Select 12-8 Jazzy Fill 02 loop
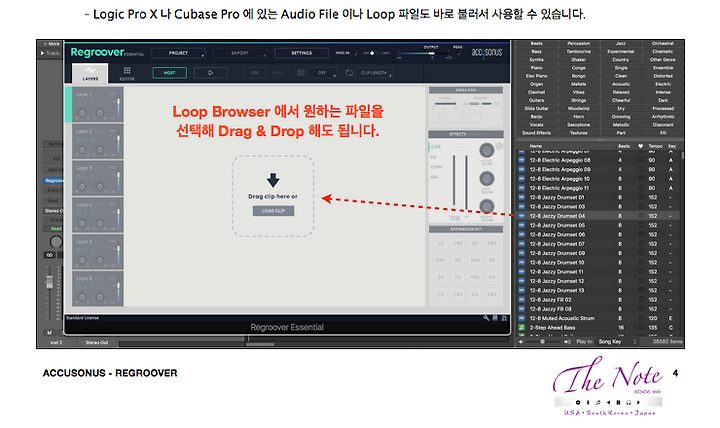This screenshot has width=720, height=428. [600, 299]
